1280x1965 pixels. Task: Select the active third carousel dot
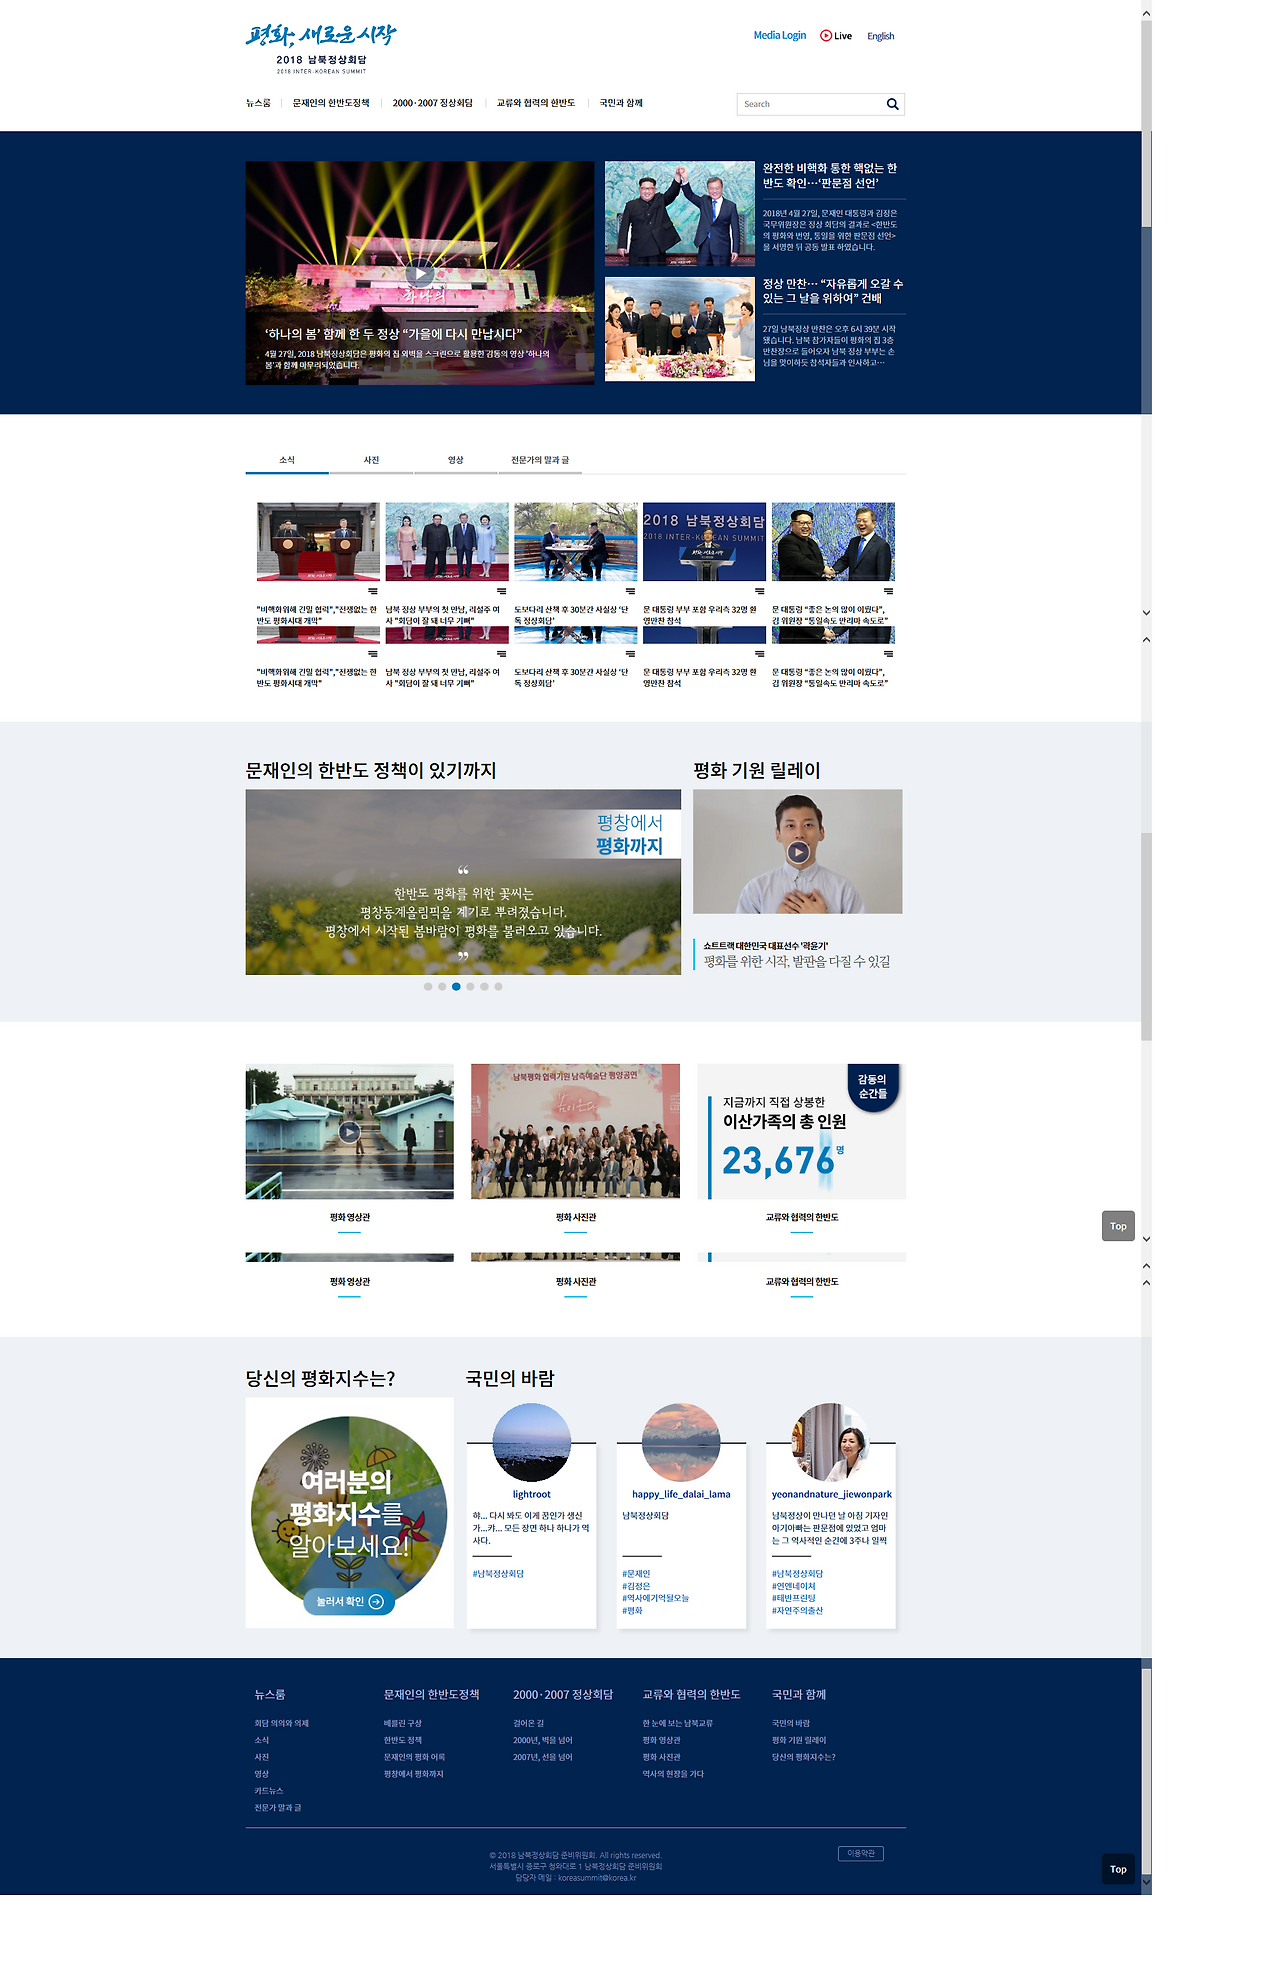click(456, 986)
